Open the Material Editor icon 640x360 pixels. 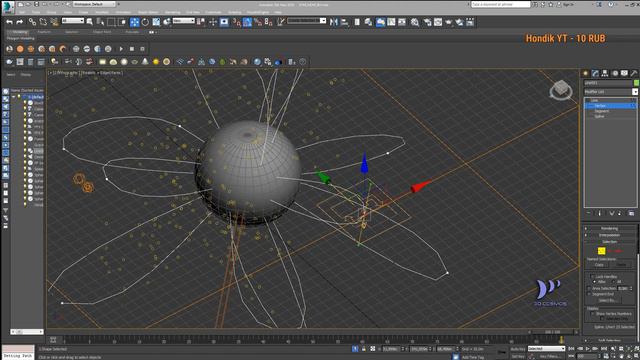(x=415, y=22)
